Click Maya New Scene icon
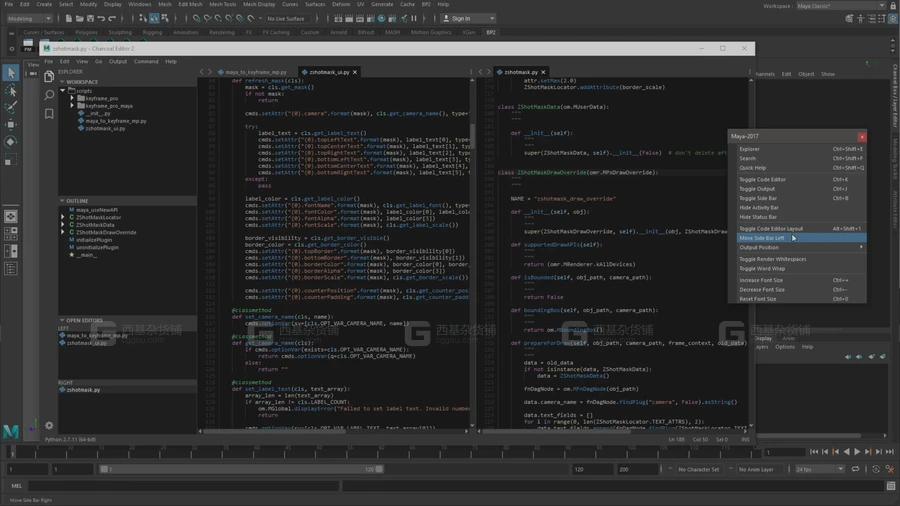900x506 pixels. [x=68, y=18]
